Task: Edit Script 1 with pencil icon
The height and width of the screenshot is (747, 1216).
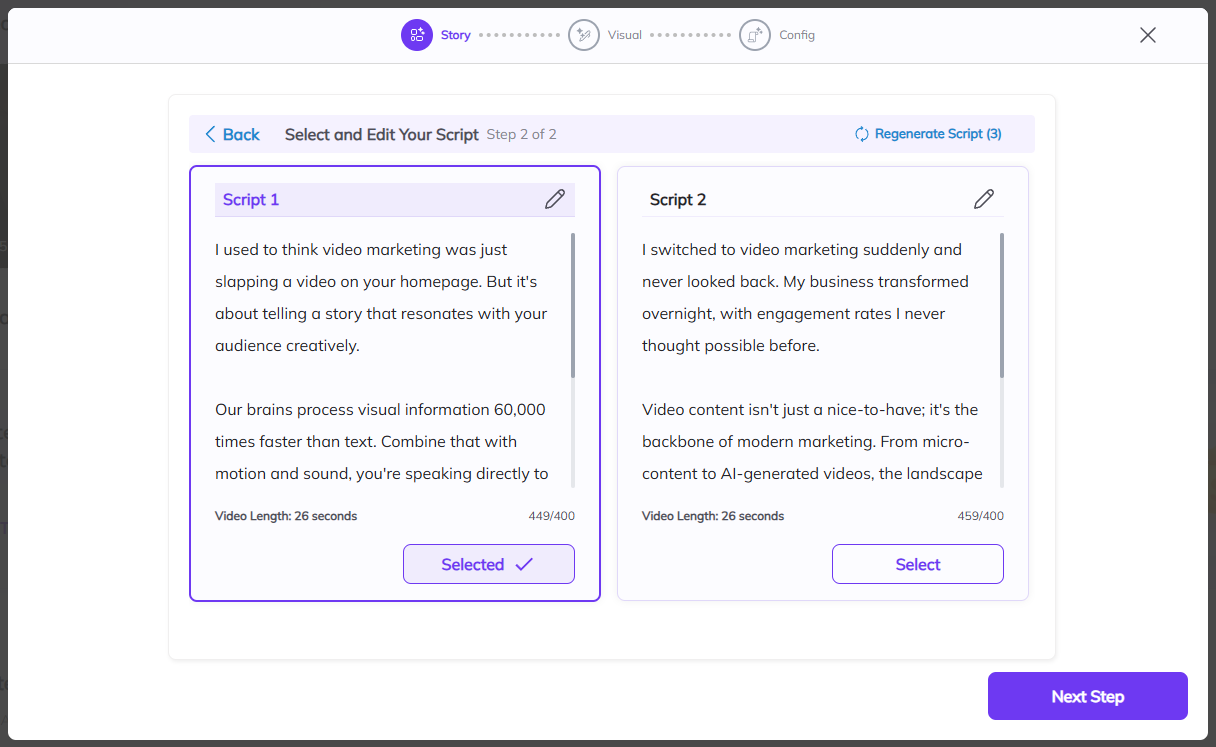Action: pyautogui.click(x=555, y=199)
